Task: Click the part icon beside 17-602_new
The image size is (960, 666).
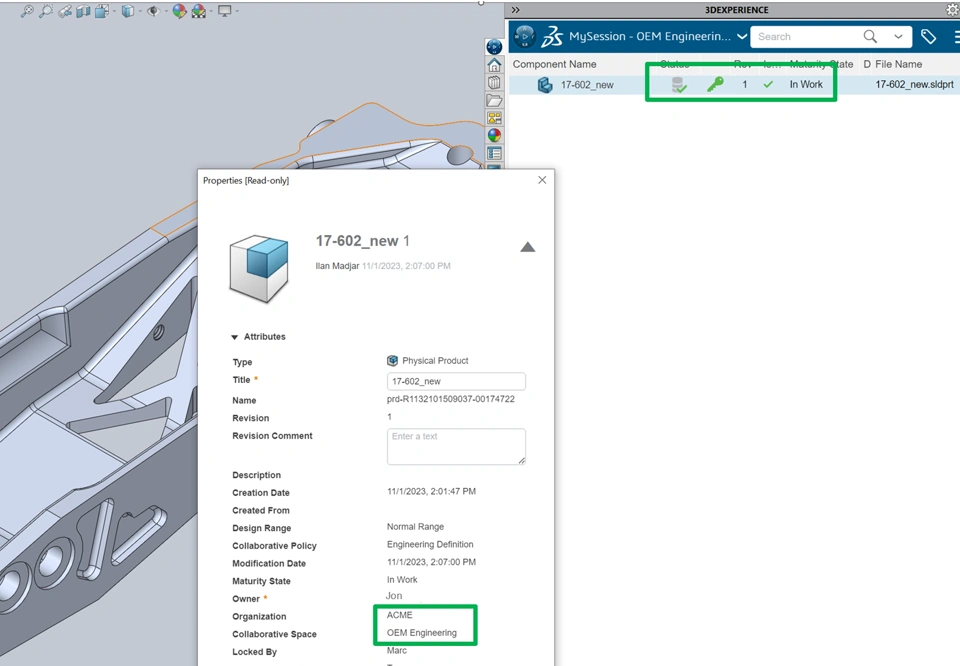Action: pos(544,84)
